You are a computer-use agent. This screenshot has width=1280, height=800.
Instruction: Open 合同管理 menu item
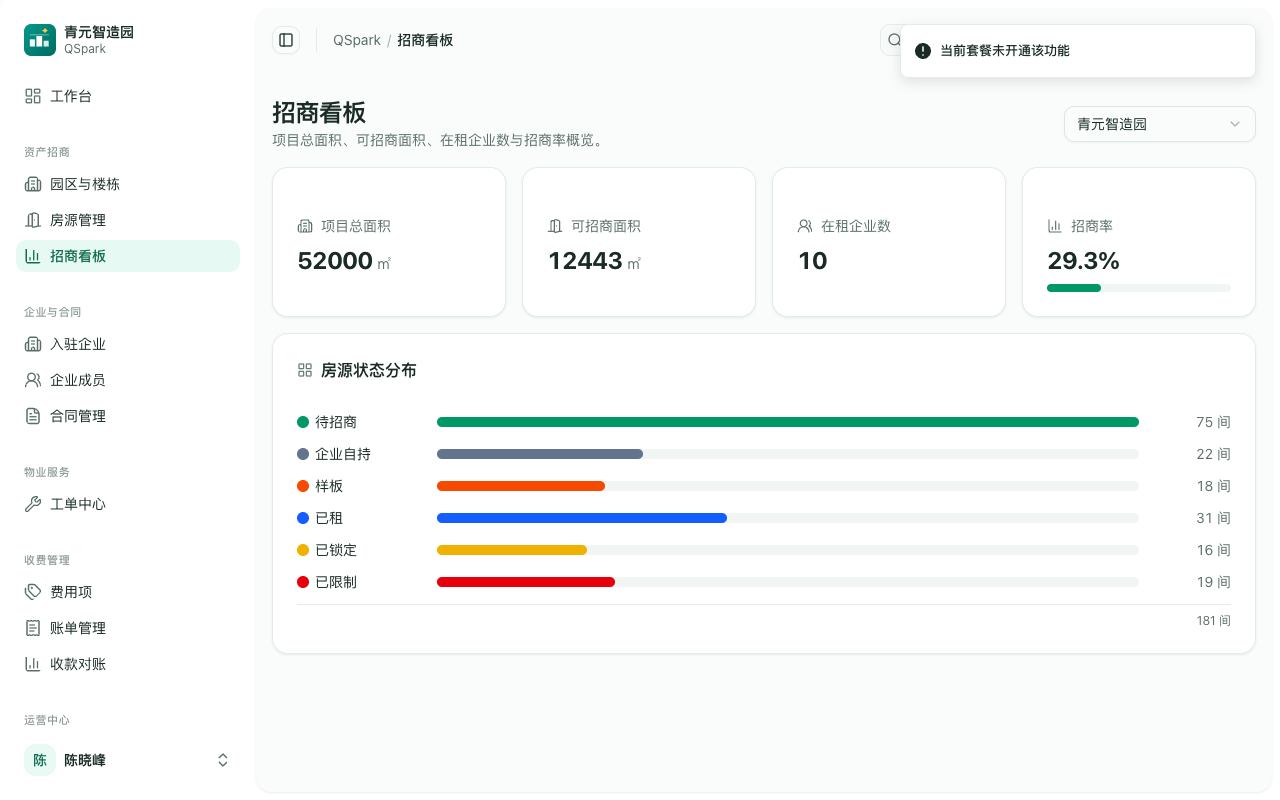pos(128,416)
